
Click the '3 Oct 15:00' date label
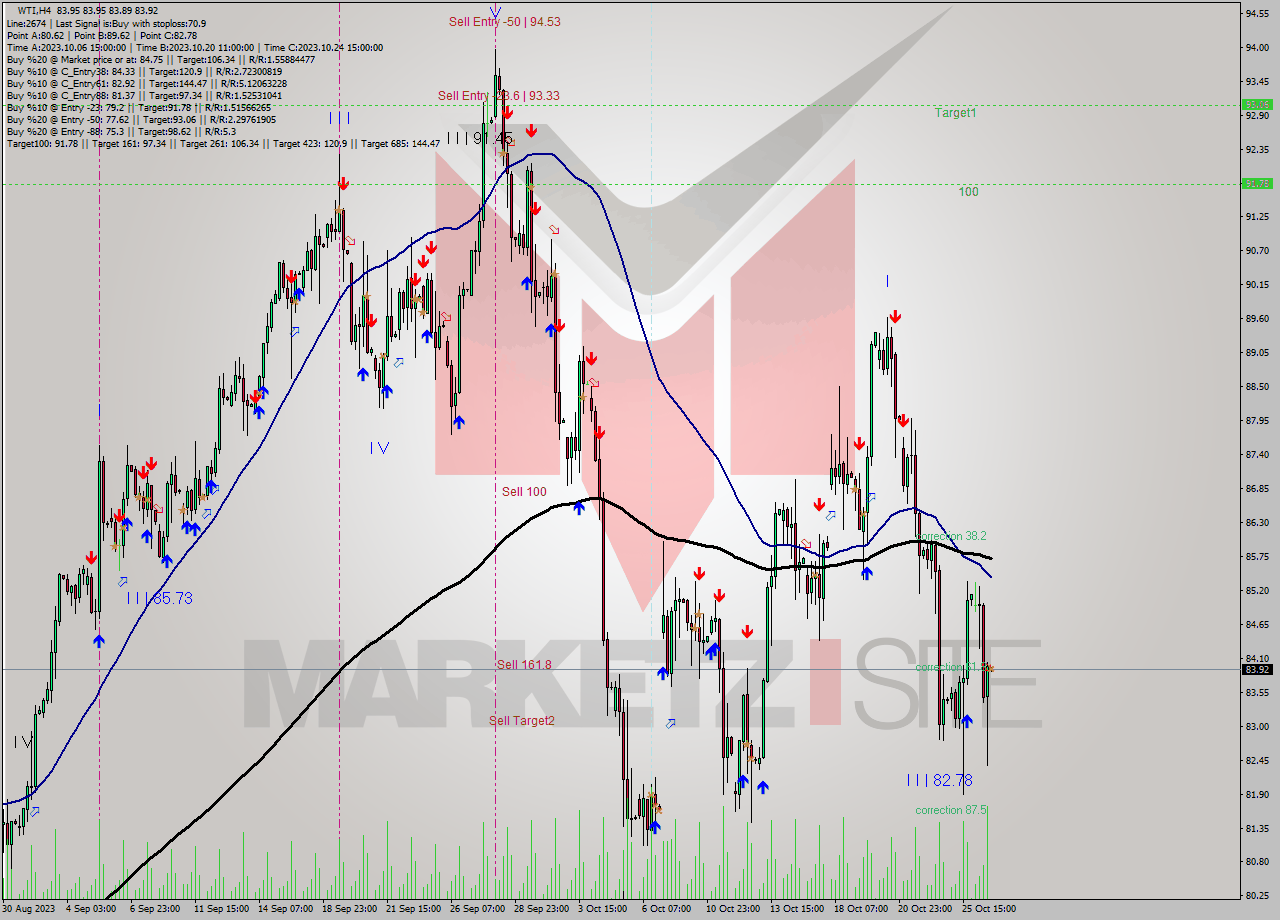click(604, 909)
